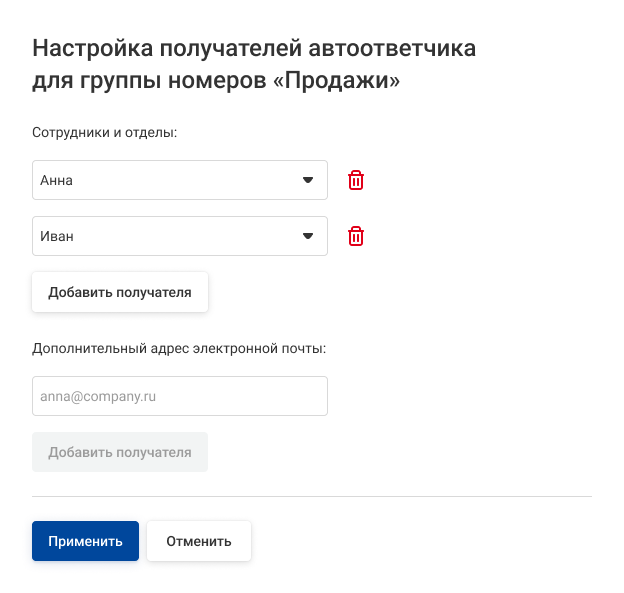Click the dialog title about автоответчика
624x593 pixels.
254,48
